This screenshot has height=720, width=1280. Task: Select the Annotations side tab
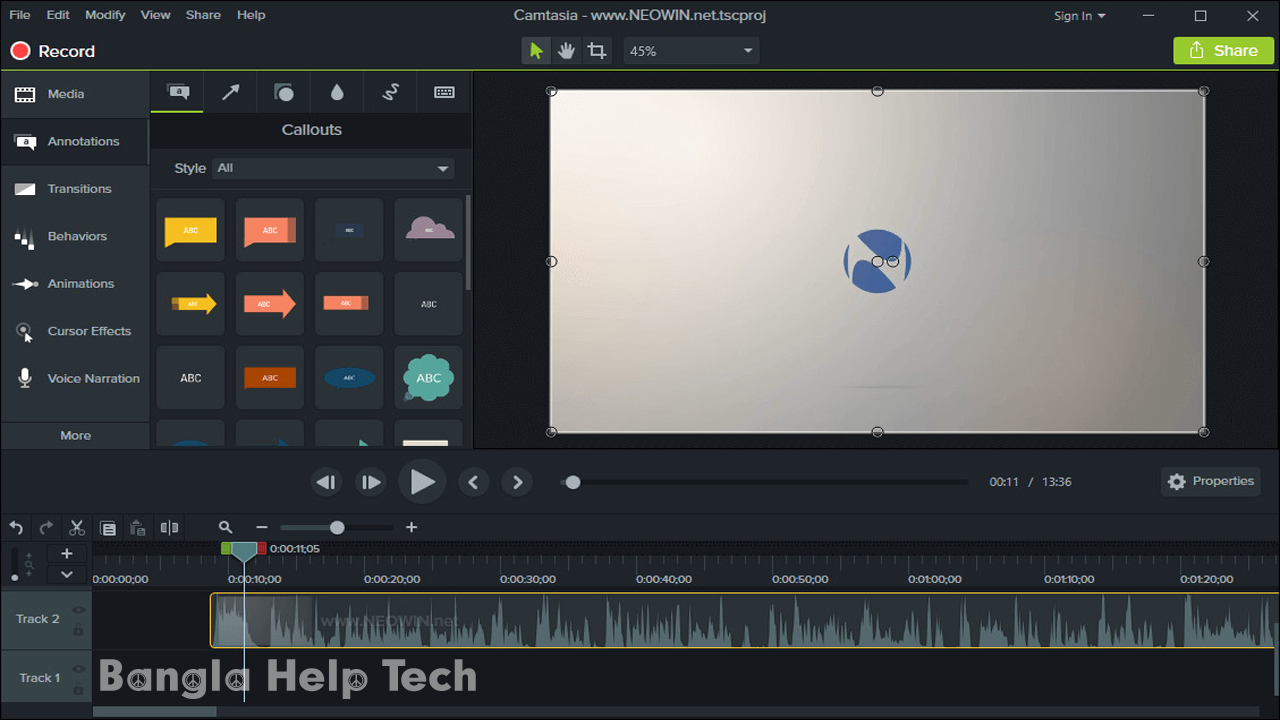(75, 141)
